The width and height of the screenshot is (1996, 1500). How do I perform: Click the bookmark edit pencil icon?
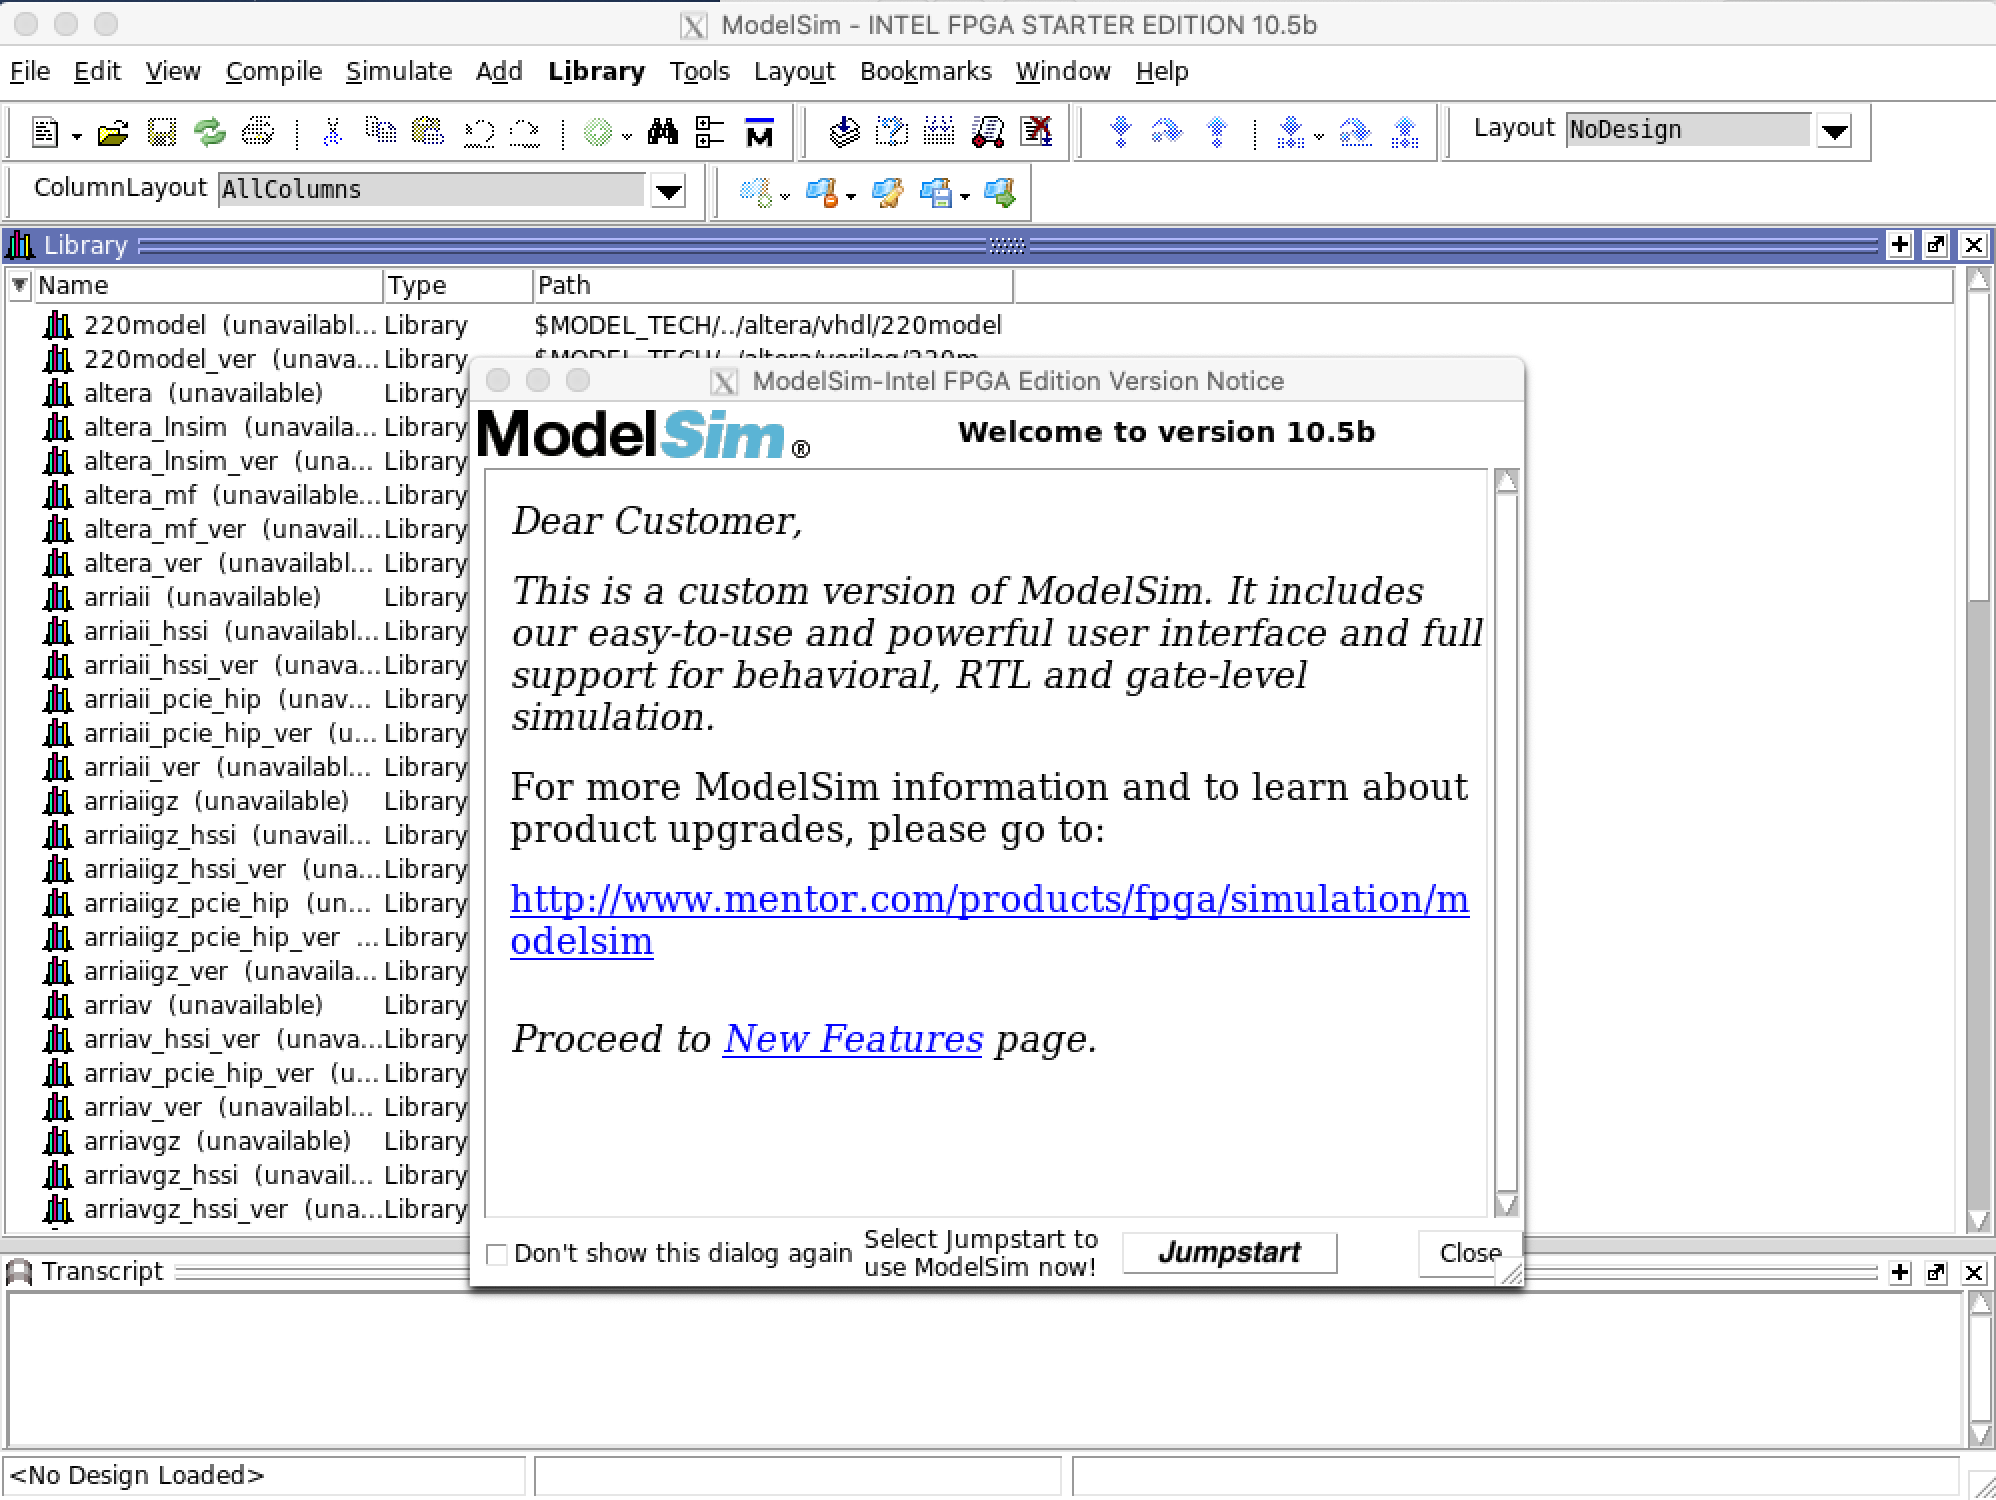[887, 192]
